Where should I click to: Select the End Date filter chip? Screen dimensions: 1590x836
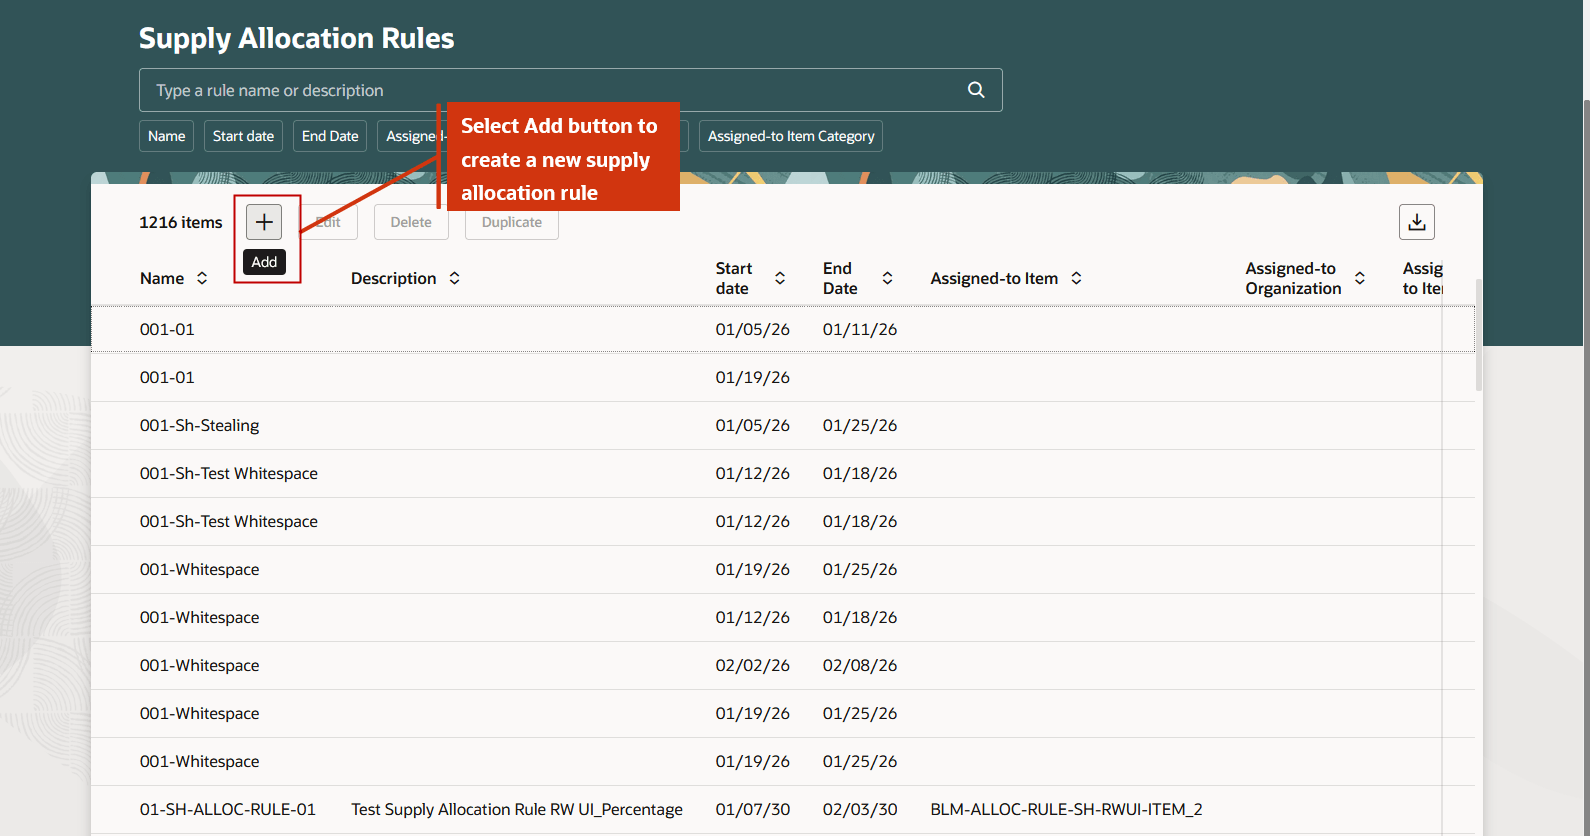pyautogui.click(x=330, y=136)
